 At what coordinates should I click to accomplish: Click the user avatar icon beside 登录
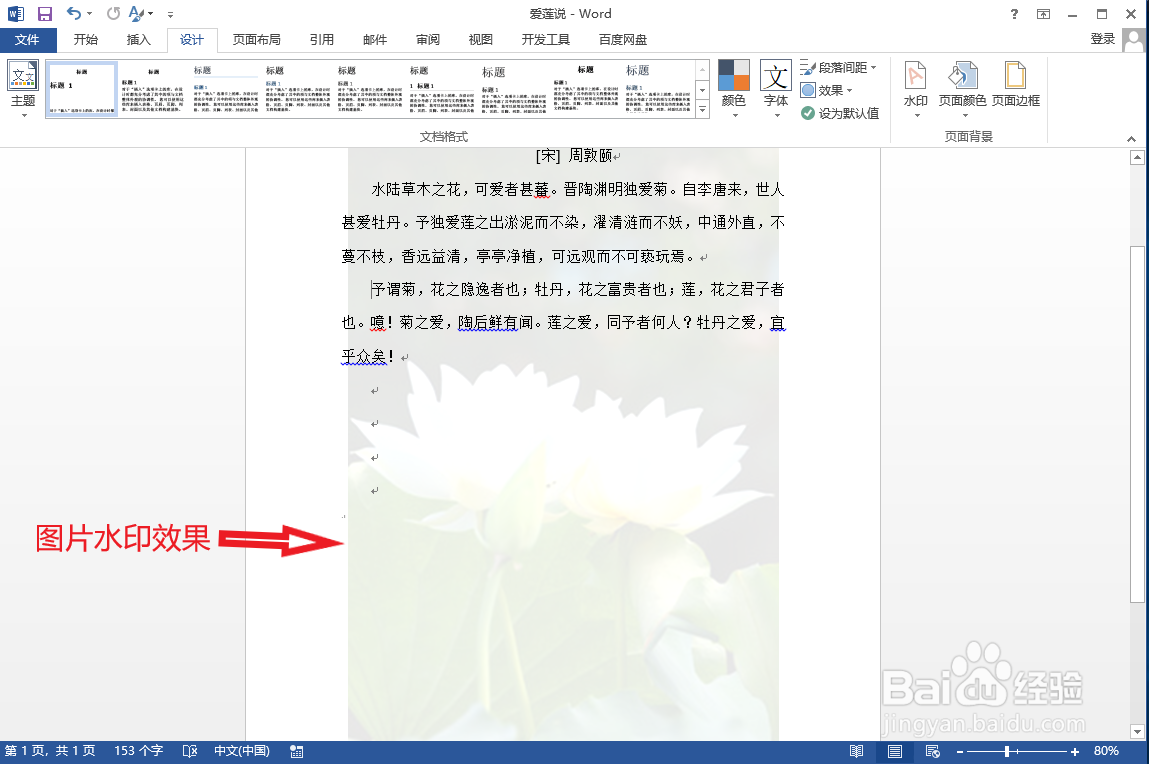point(1134,40)
